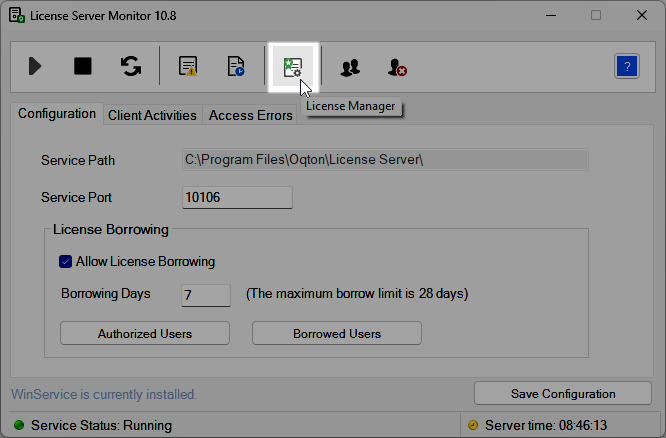Switch to the Client Activities tab
Image resolution: width=666 pixels, height=438 pixels.
(x=152, y=115)
